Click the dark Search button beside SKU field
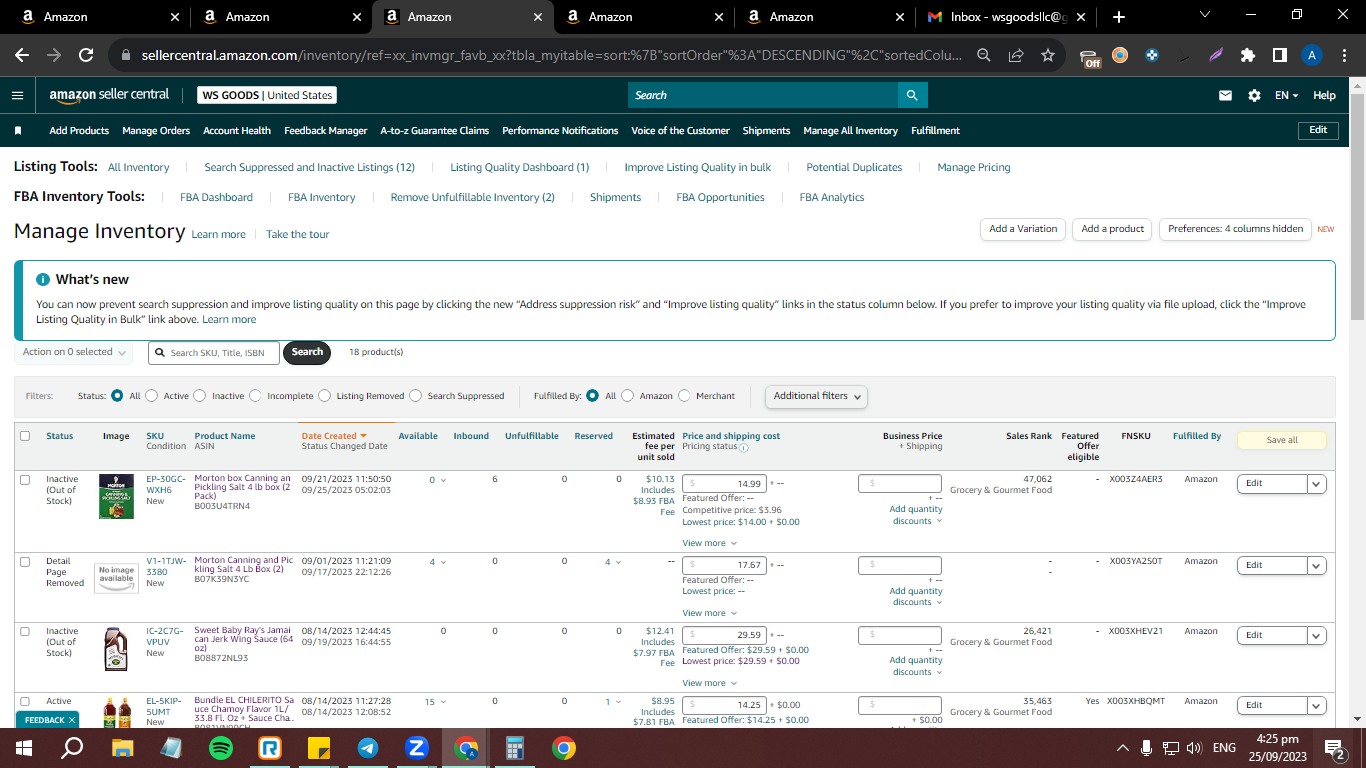This screenshot has width=1366, height=768. coord(307,352)
